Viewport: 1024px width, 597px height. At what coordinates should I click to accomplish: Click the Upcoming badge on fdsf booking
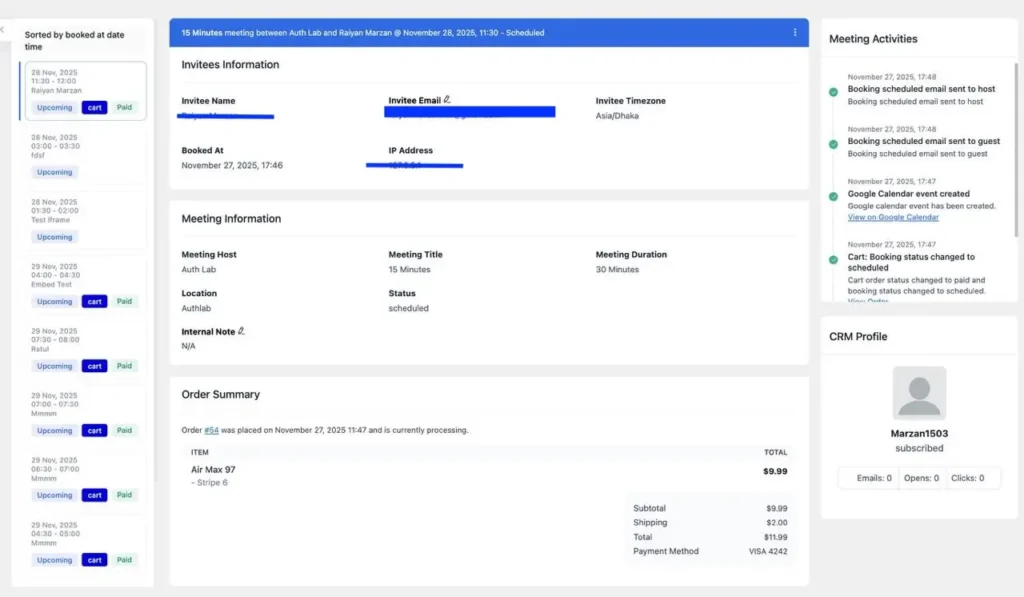(x=55, y=172)
